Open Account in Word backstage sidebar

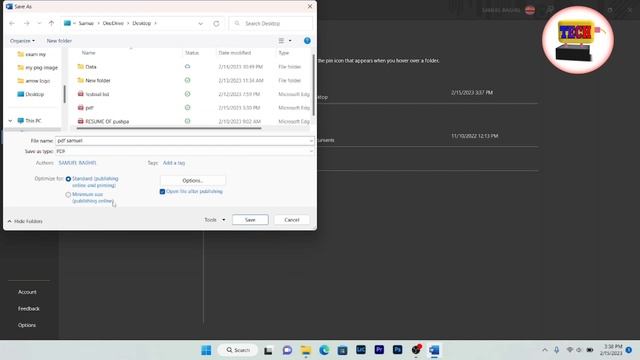[27, 292]
